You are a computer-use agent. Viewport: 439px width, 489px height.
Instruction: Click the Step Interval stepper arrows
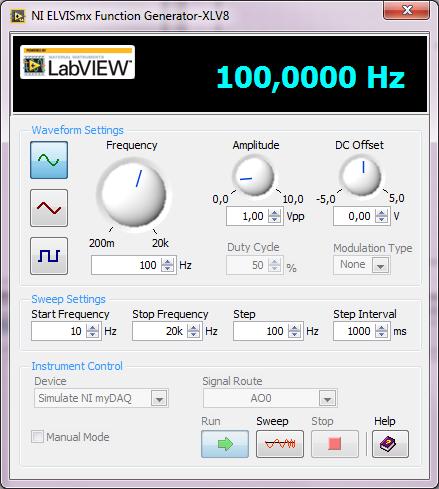(x=382, y=331)
